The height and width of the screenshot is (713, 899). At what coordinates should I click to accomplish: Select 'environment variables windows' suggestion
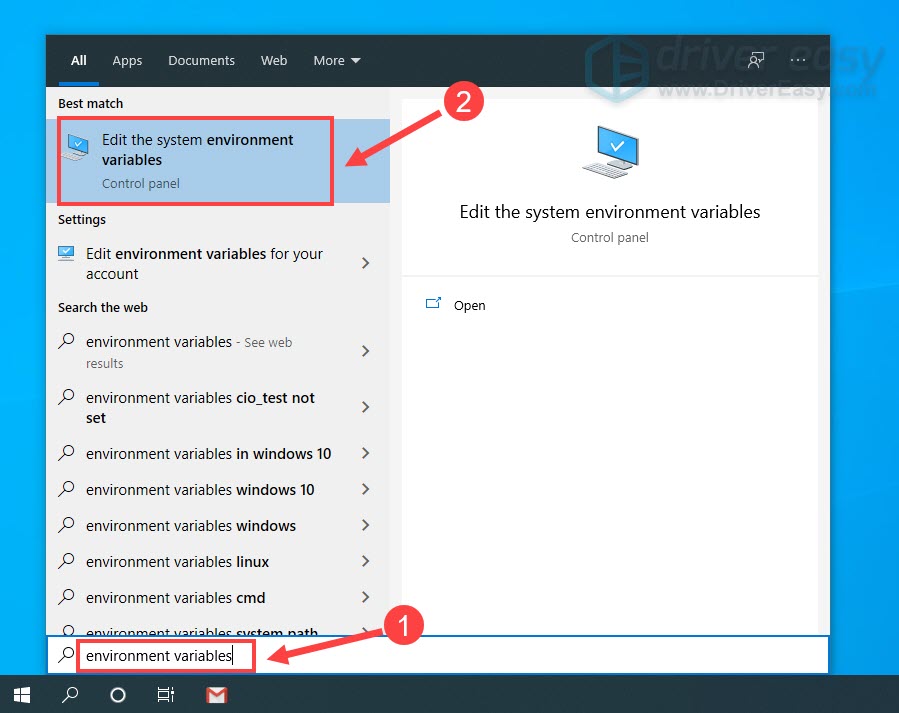(195, 526)
